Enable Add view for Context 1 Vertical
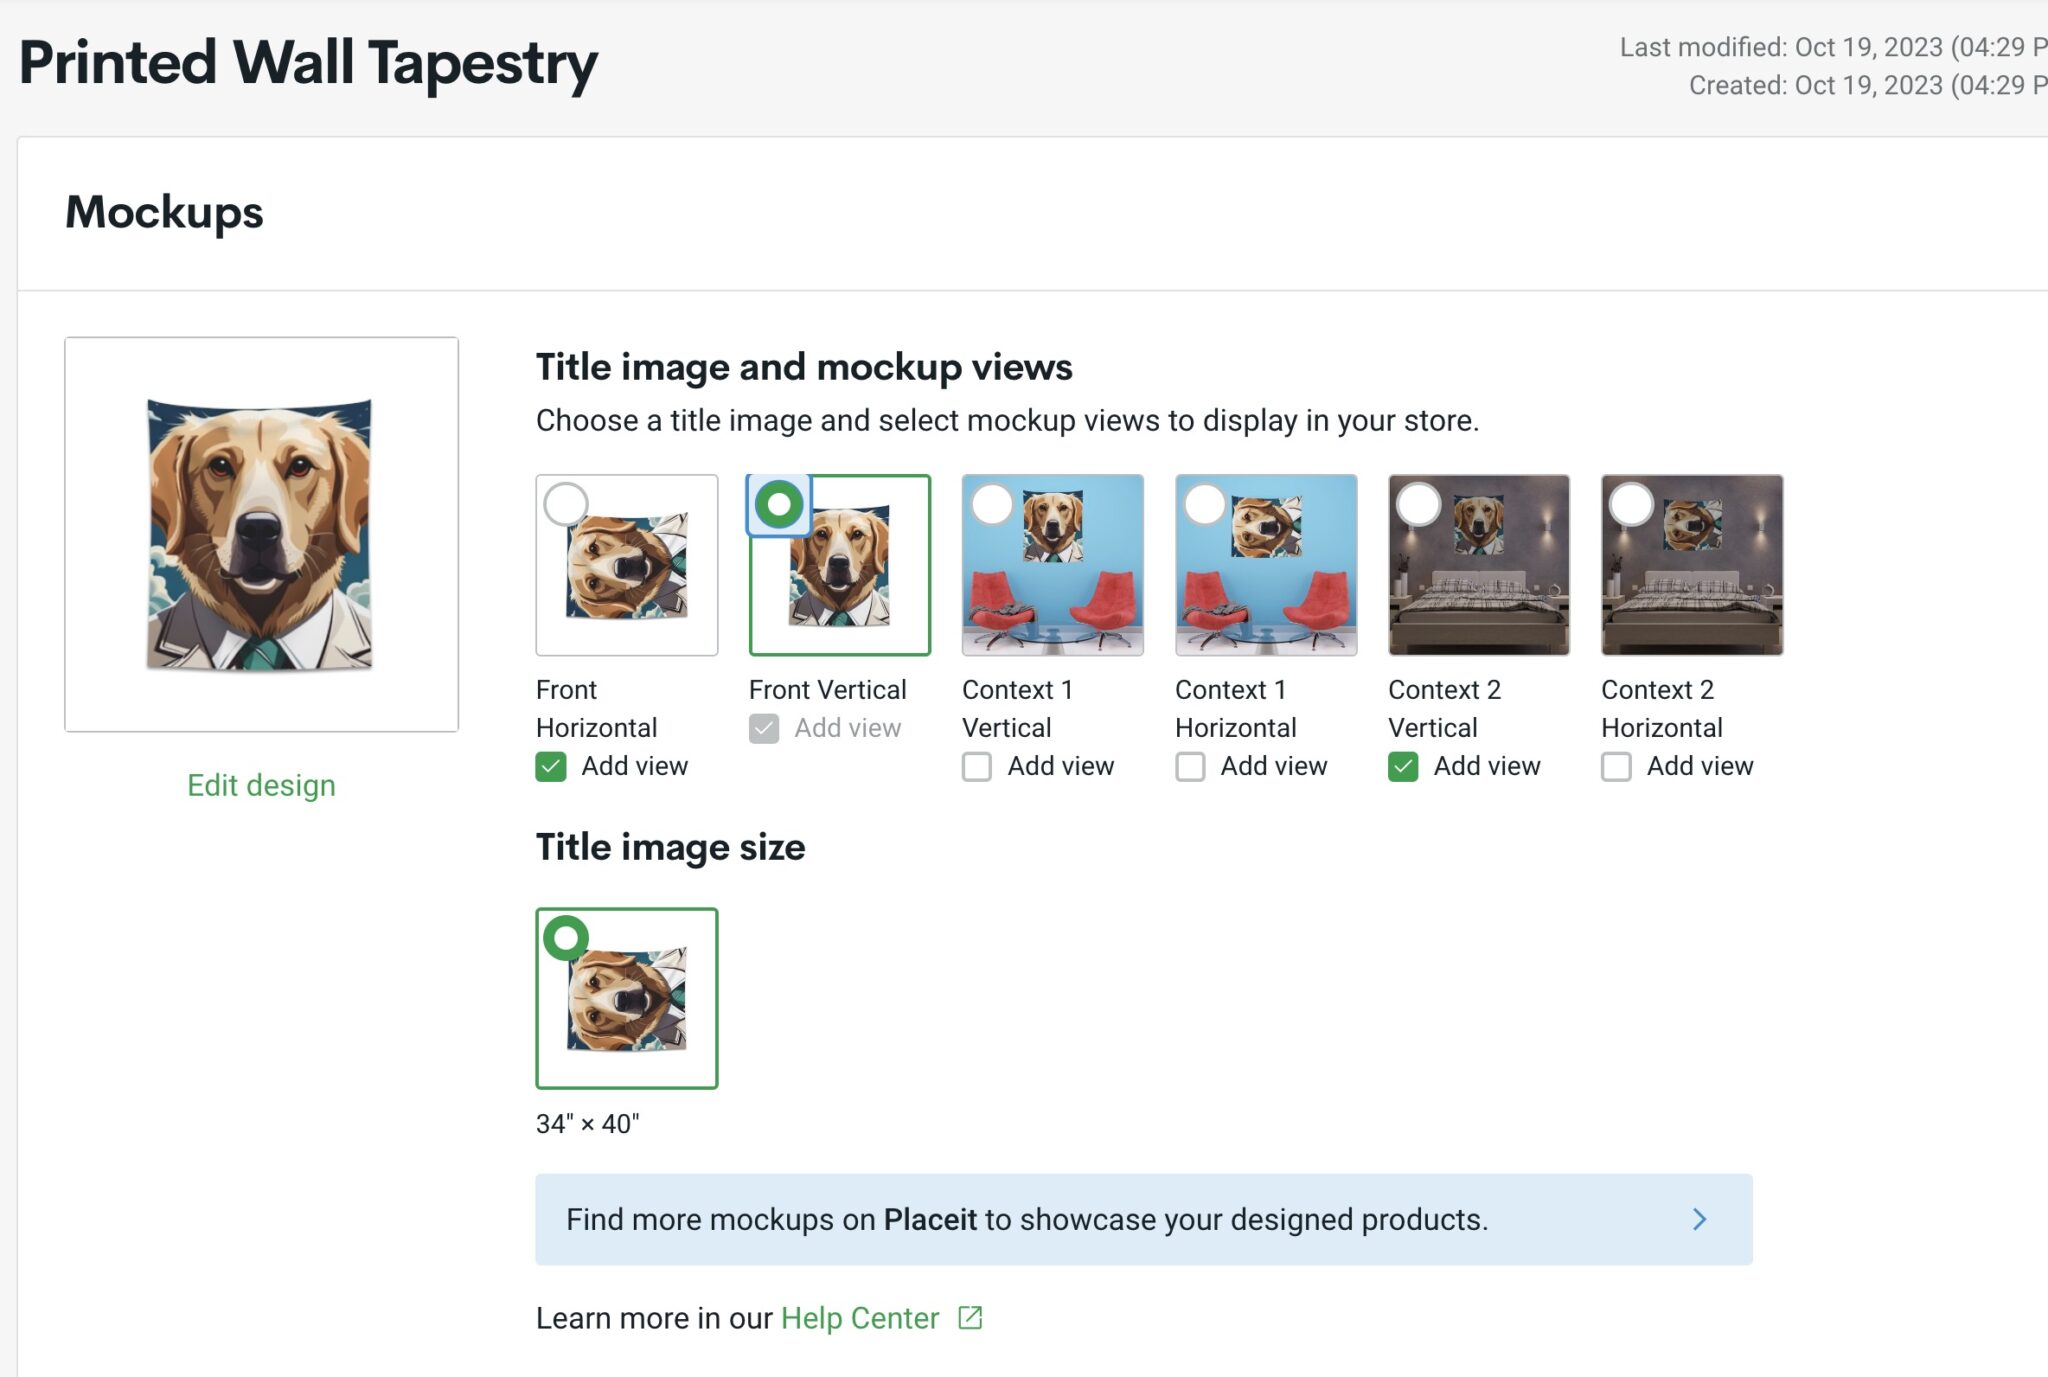 976,766
